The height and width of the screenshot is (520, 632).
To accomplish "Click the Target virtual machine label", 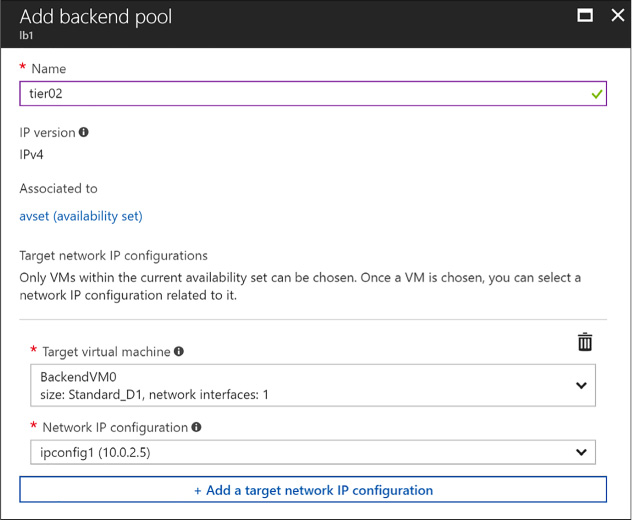I will 106,352.
